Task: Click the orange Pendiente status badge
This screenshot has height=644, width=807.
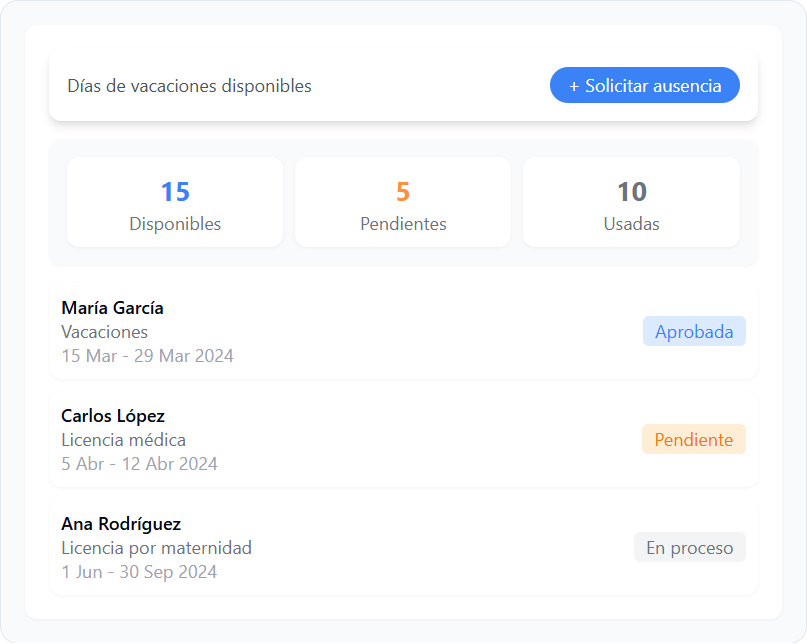Action: point(693,440)
